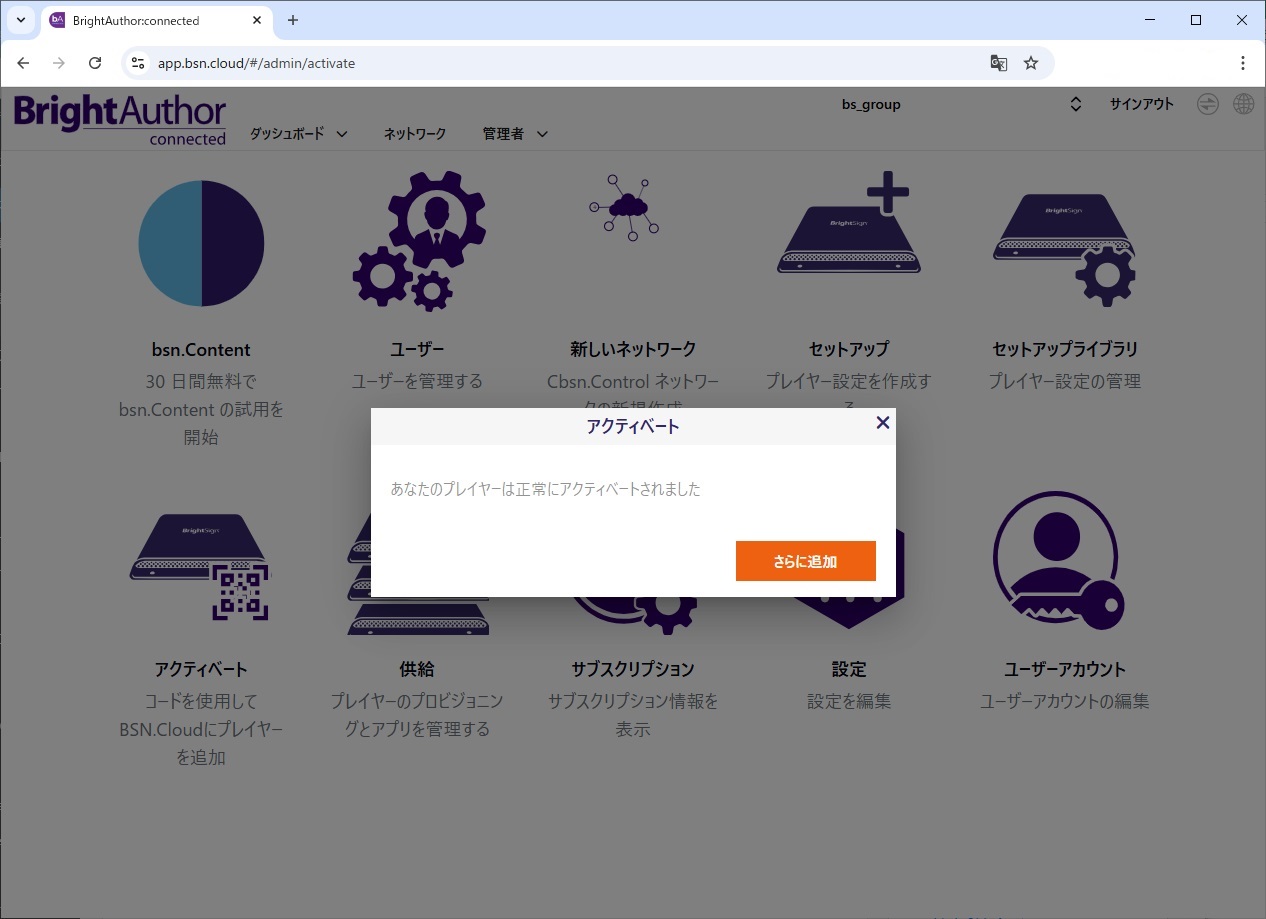
Task: Click the サブスクリプション情報を表示 description
Action: pos(633,715)
